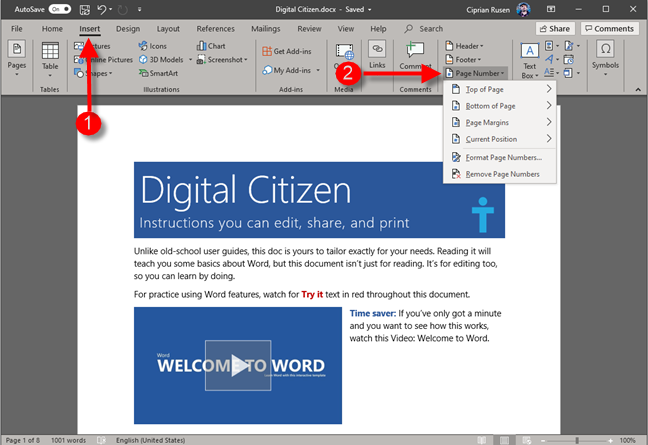The height and width of the screenshot is (445, 648).
Task: Click the Digital Citizen title banner
Action: (x=319, y=200)
